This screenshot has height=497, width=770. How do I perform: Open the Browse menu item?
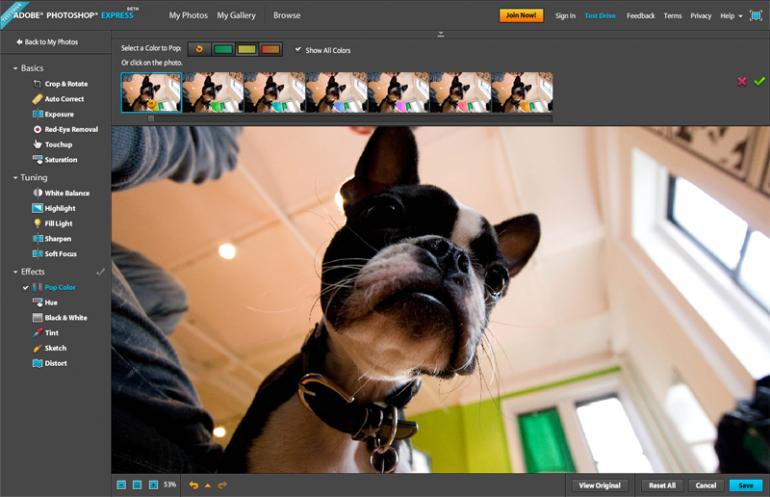click(x=286, y=16)
